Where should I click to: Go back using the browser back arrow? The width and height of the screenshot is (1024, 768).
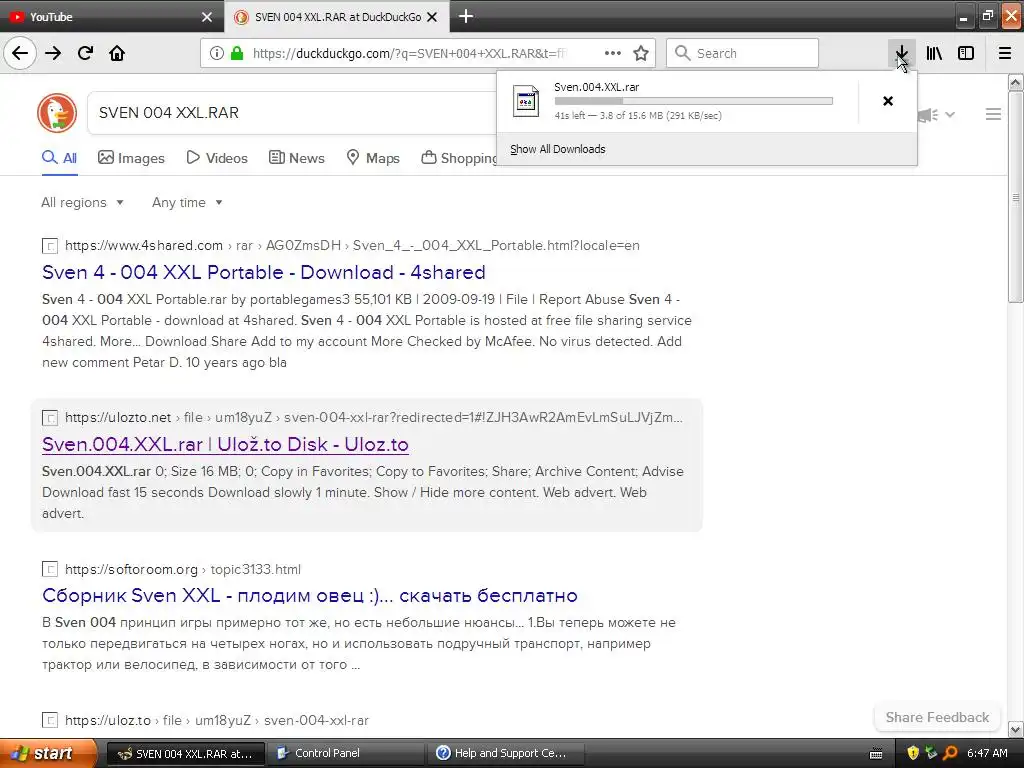pyautogui.click(x=20, y=53)
